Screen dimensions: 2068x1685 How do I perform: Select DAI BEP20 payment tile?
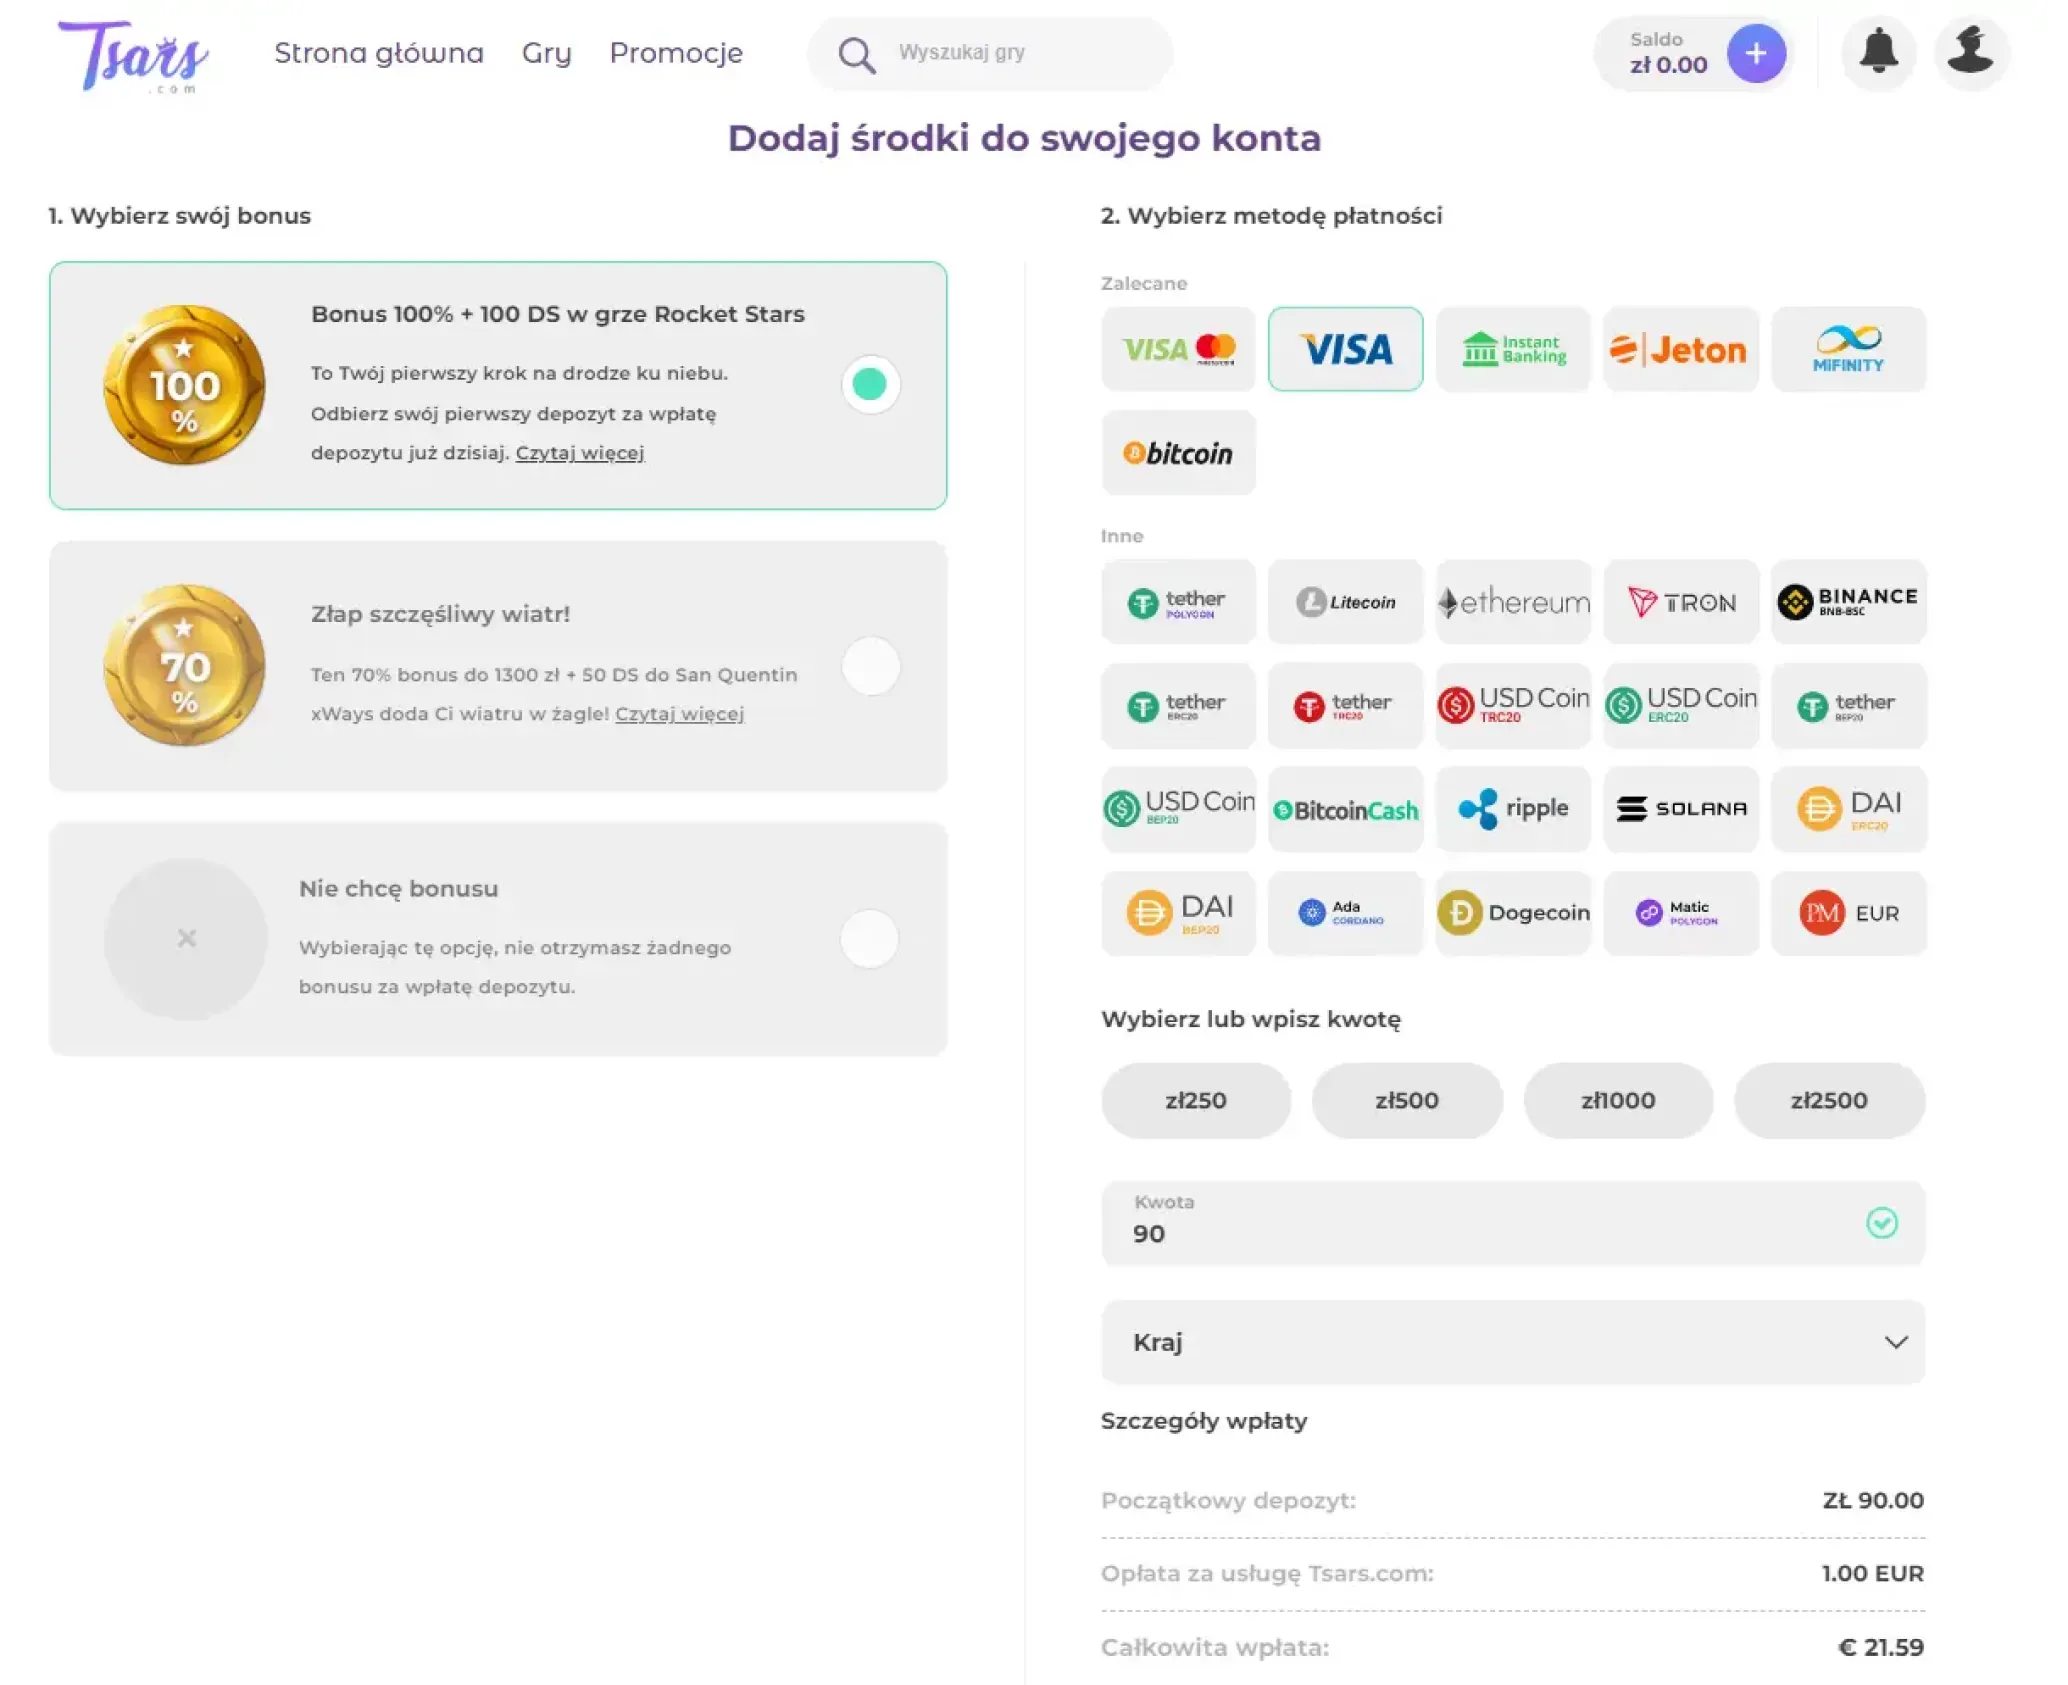[1178, 913]
